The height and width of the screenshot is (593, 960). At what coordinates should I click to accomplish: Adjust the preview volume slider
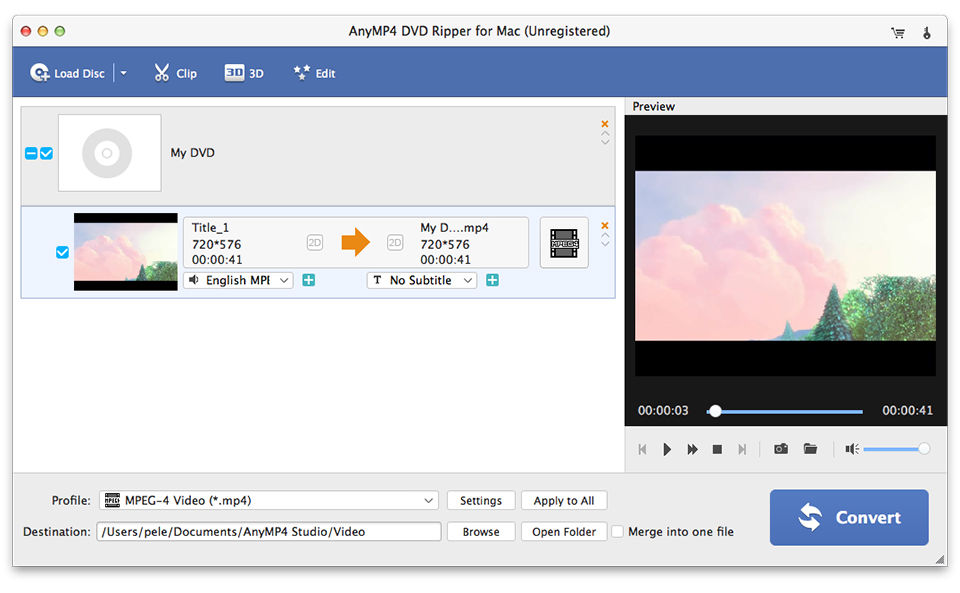click(893, 449)
